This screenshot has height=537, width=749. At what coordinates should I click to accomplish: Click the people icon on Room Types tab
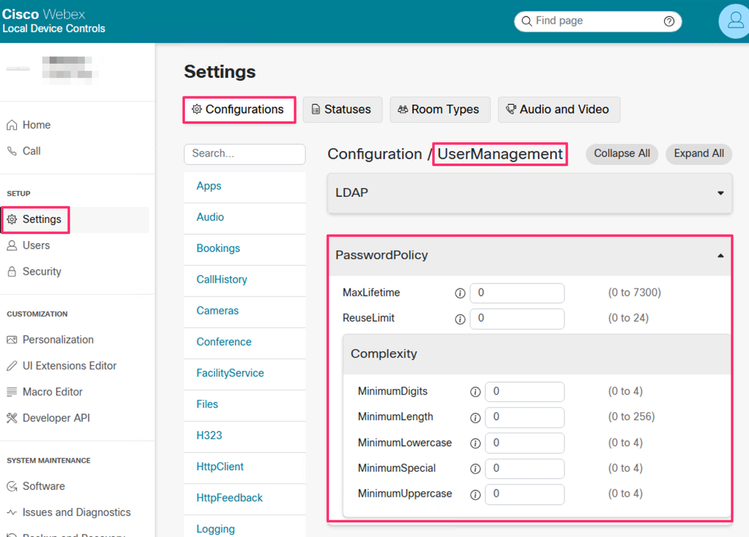point(403,109)
